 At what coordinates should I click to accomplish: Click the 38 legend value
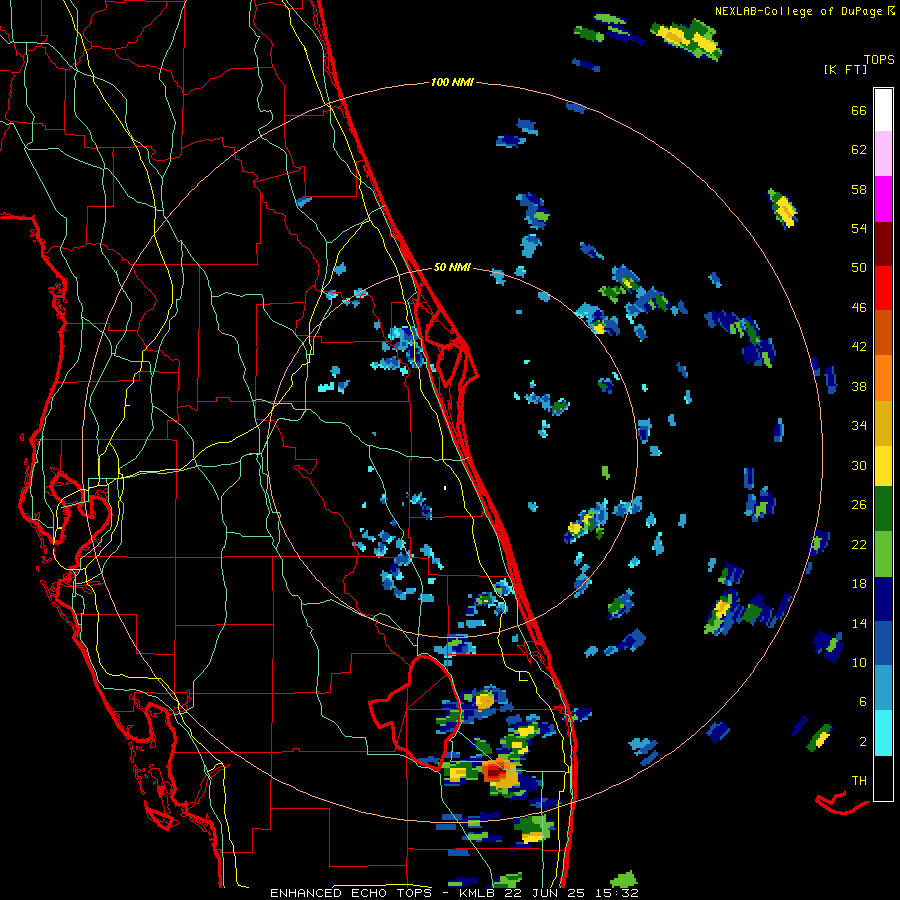859,387
